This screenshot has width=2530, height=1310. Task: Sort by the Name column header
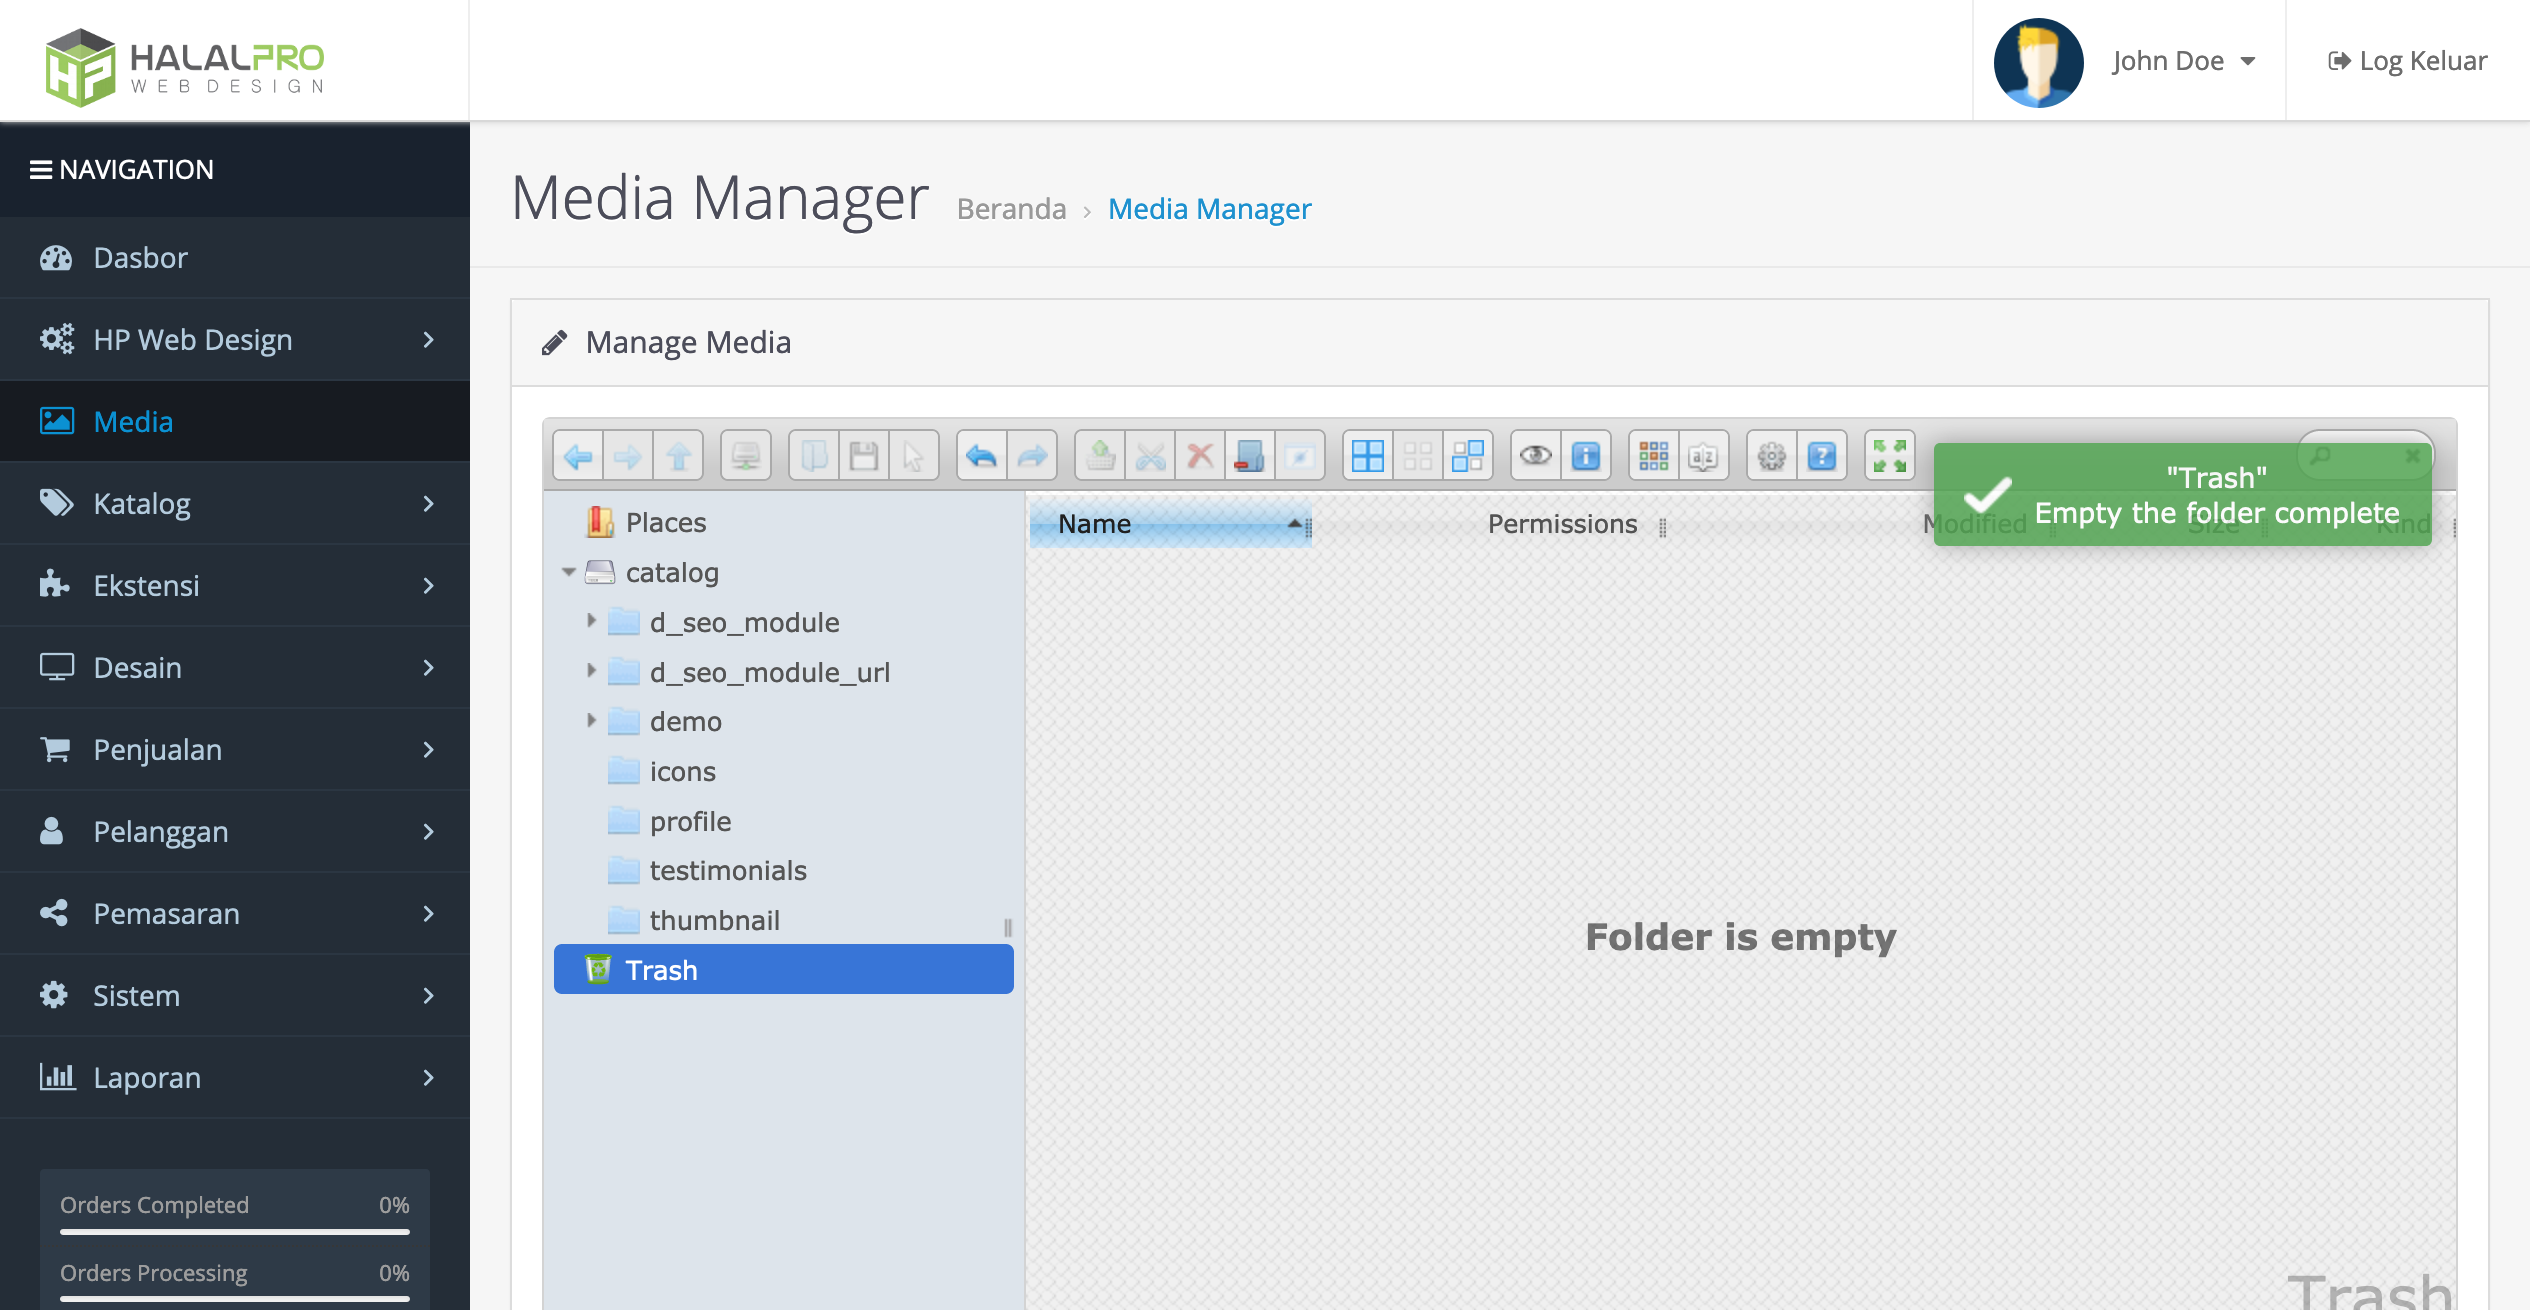[x=1170, y=524]
